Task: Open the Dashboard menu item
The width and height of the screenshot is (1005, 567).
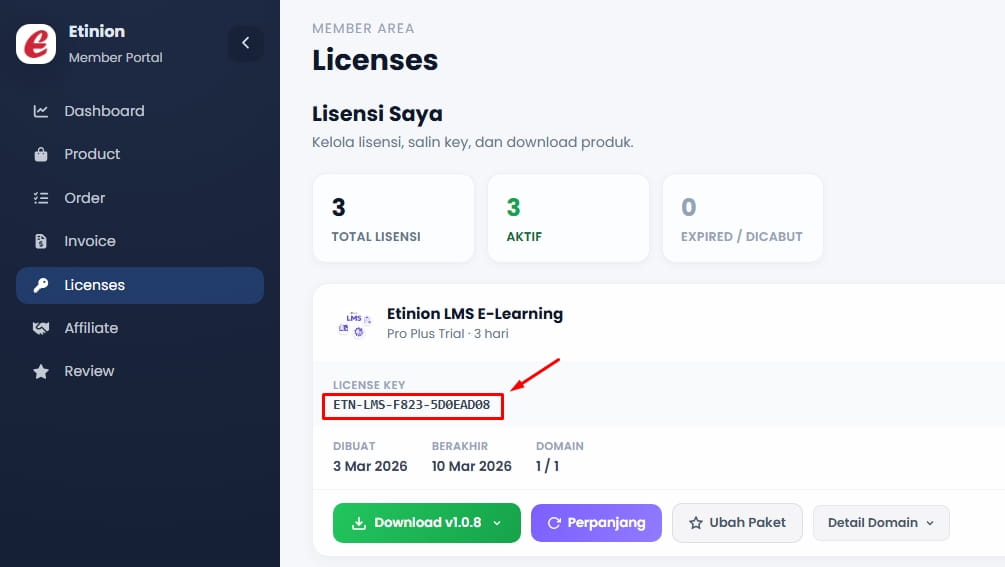Action: click(104, 111)
